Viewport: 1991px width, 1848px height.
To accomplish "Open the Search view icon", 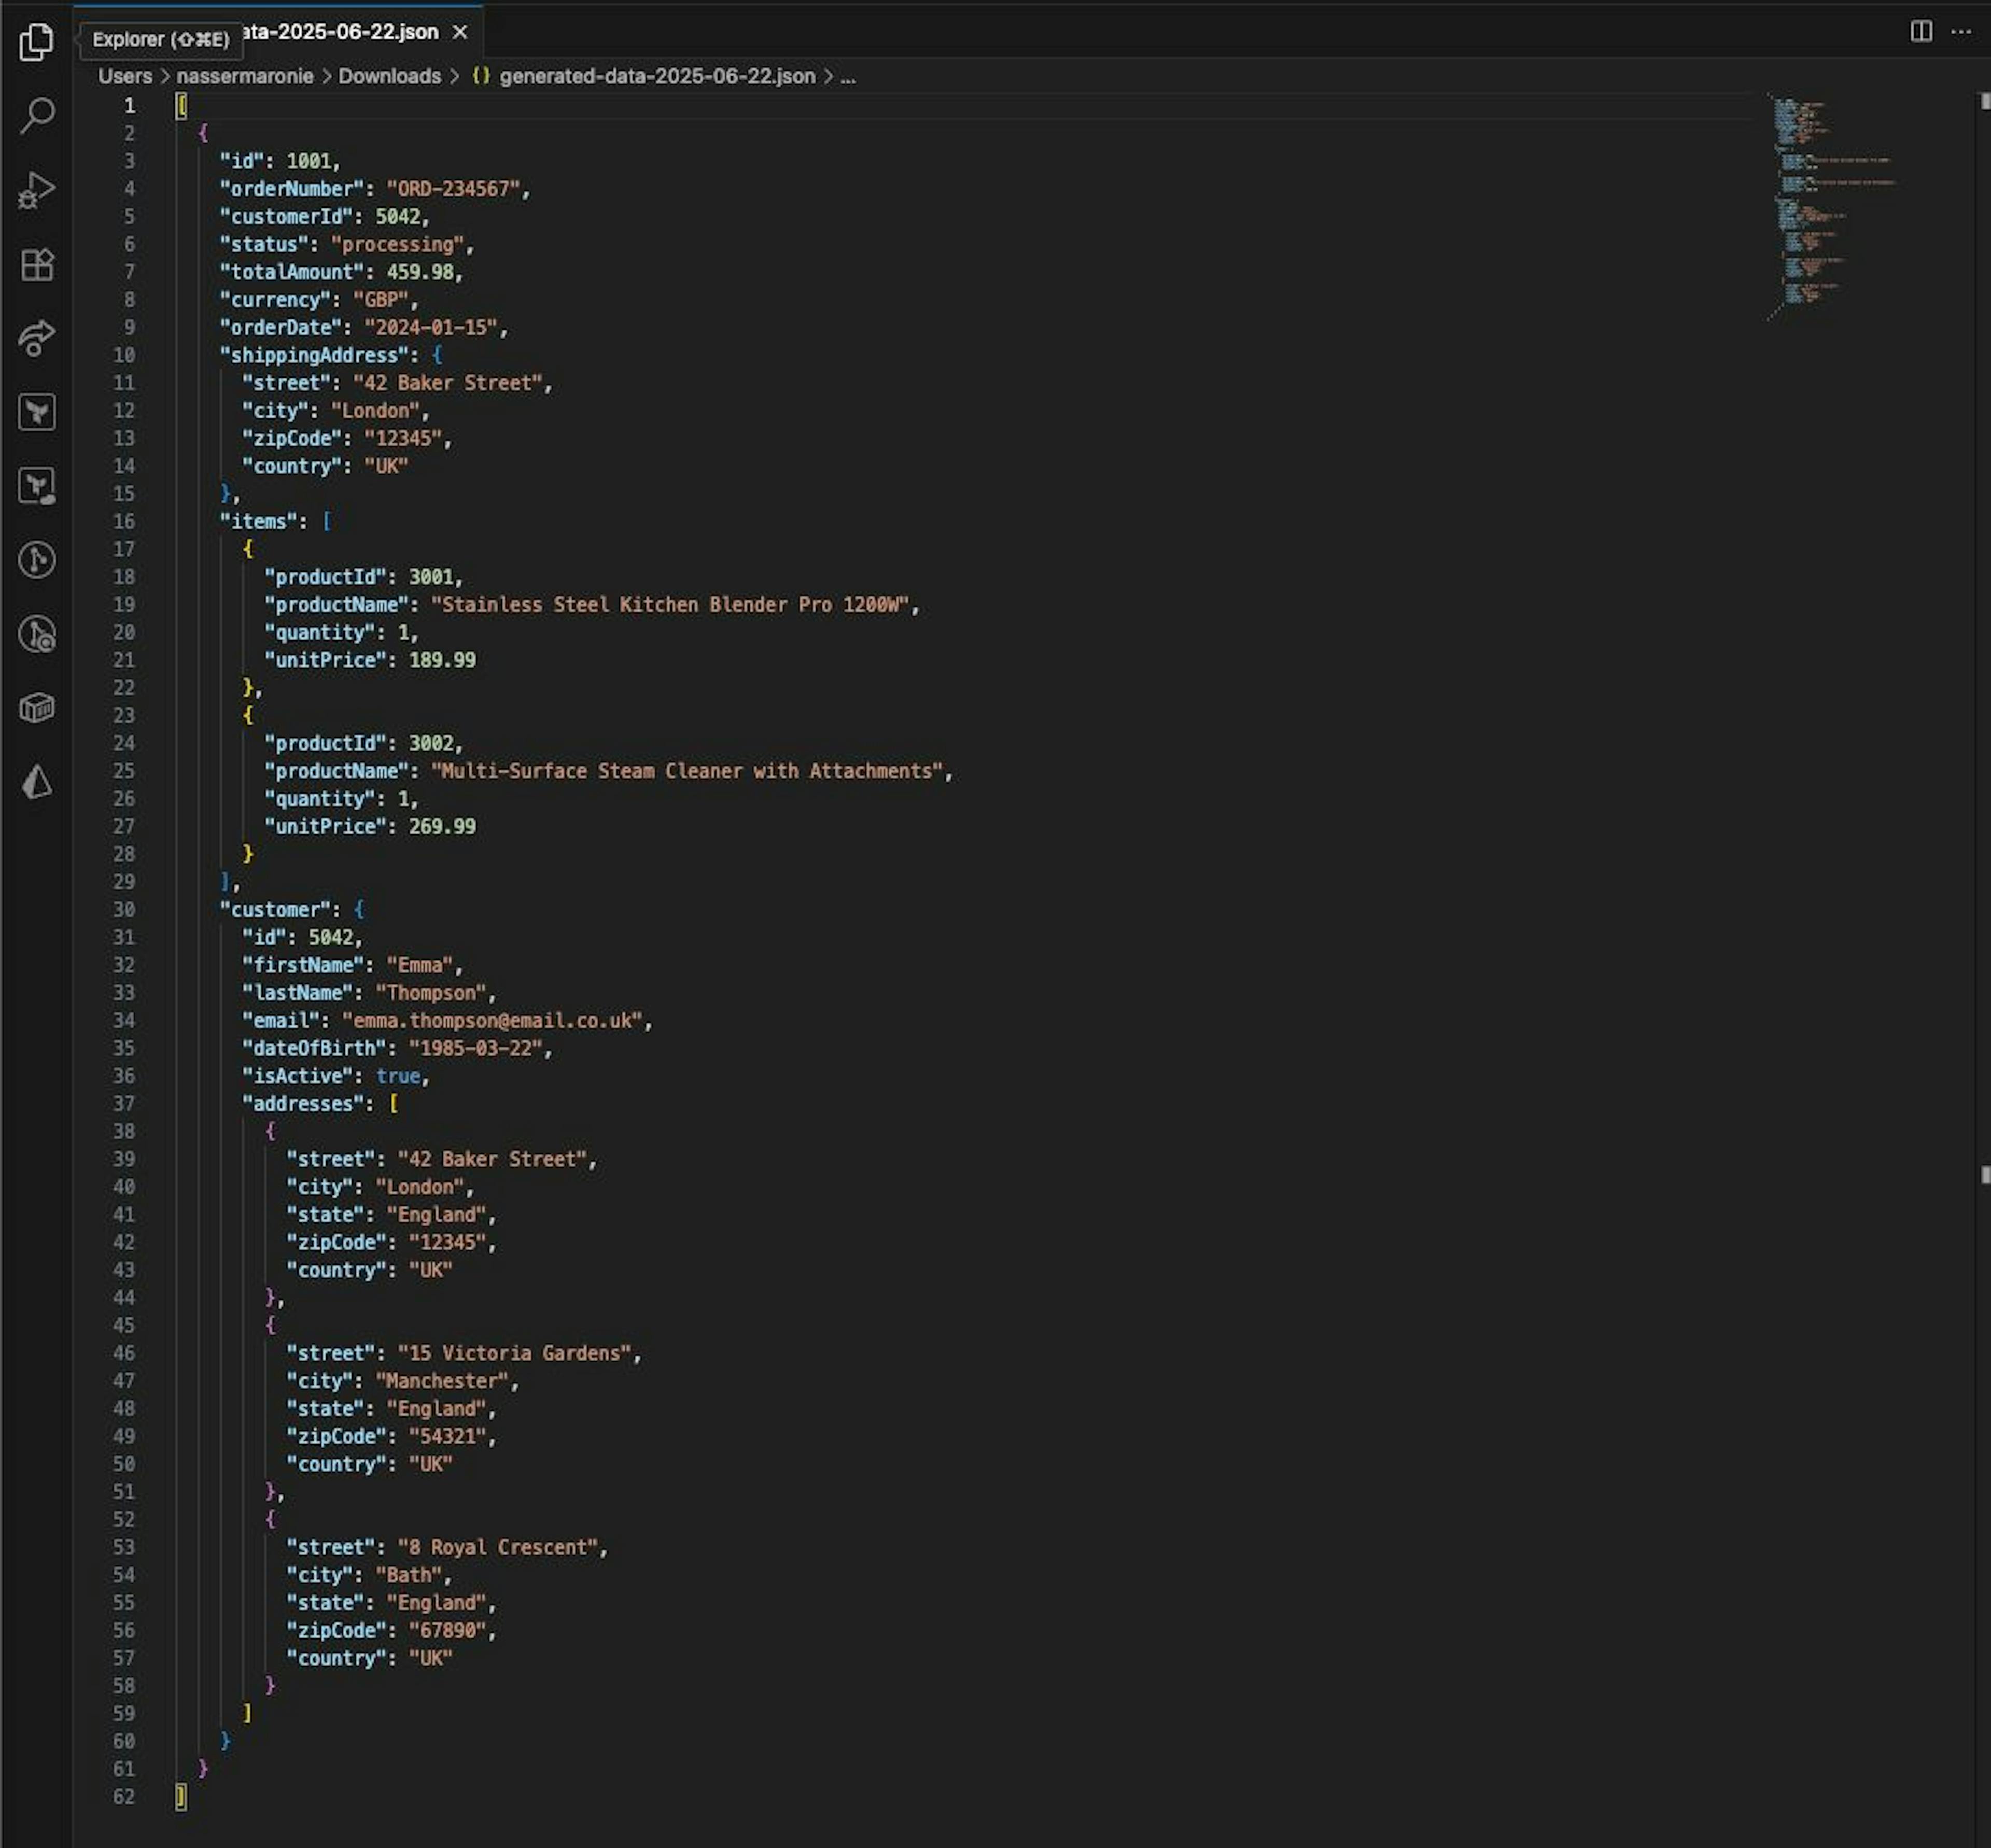I will tap(36, 115).
